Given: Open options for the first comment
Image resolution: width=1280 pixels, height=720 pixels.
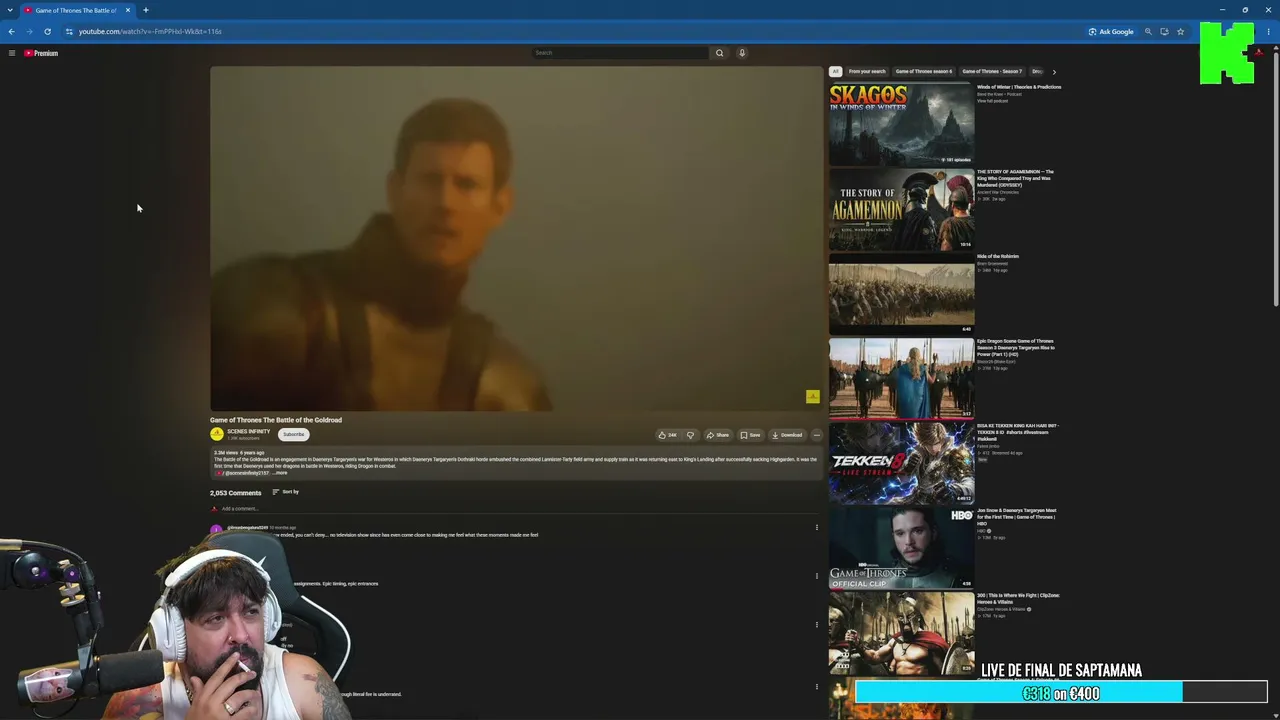Looking at the screenshot, I should pyautogui.click(x=816, y=528).
